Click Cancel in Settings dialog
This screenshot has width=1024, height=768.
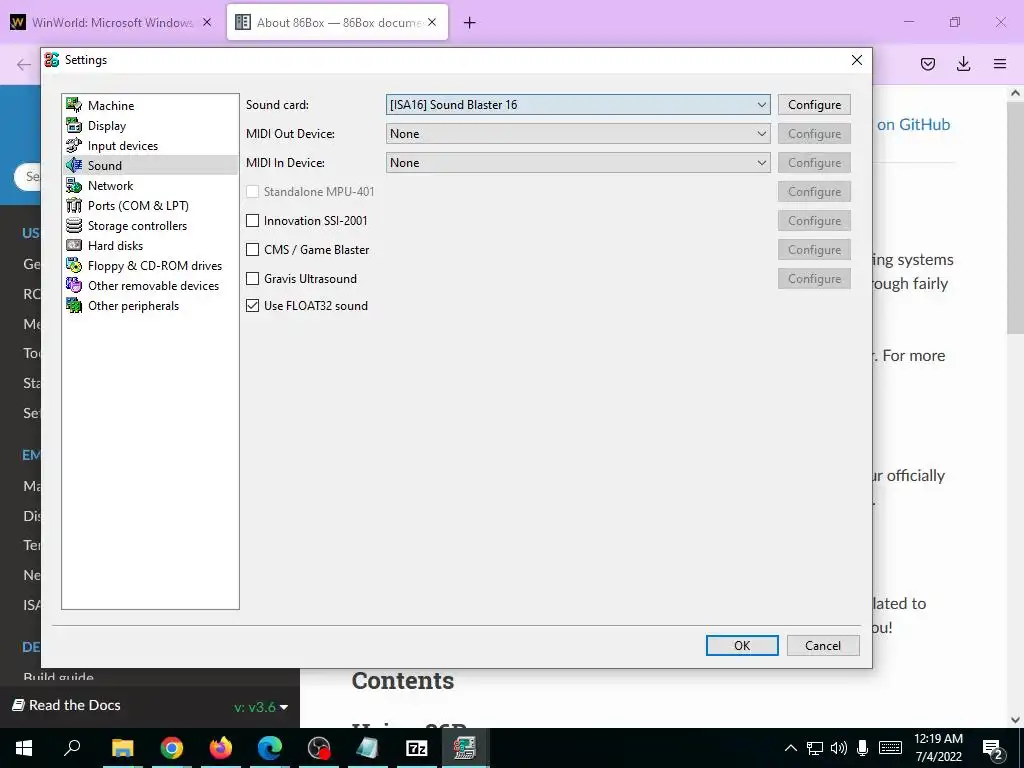tap(823, 645)
